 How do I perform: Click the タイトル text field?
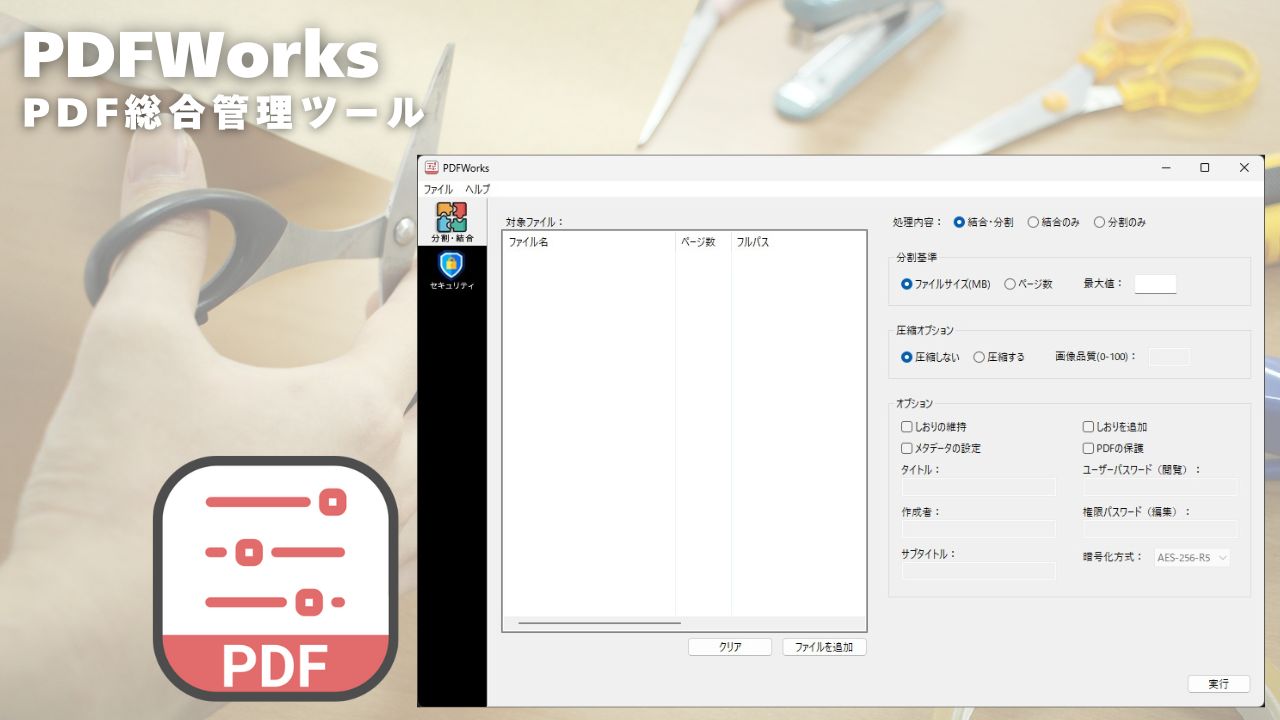pos(978,487)
